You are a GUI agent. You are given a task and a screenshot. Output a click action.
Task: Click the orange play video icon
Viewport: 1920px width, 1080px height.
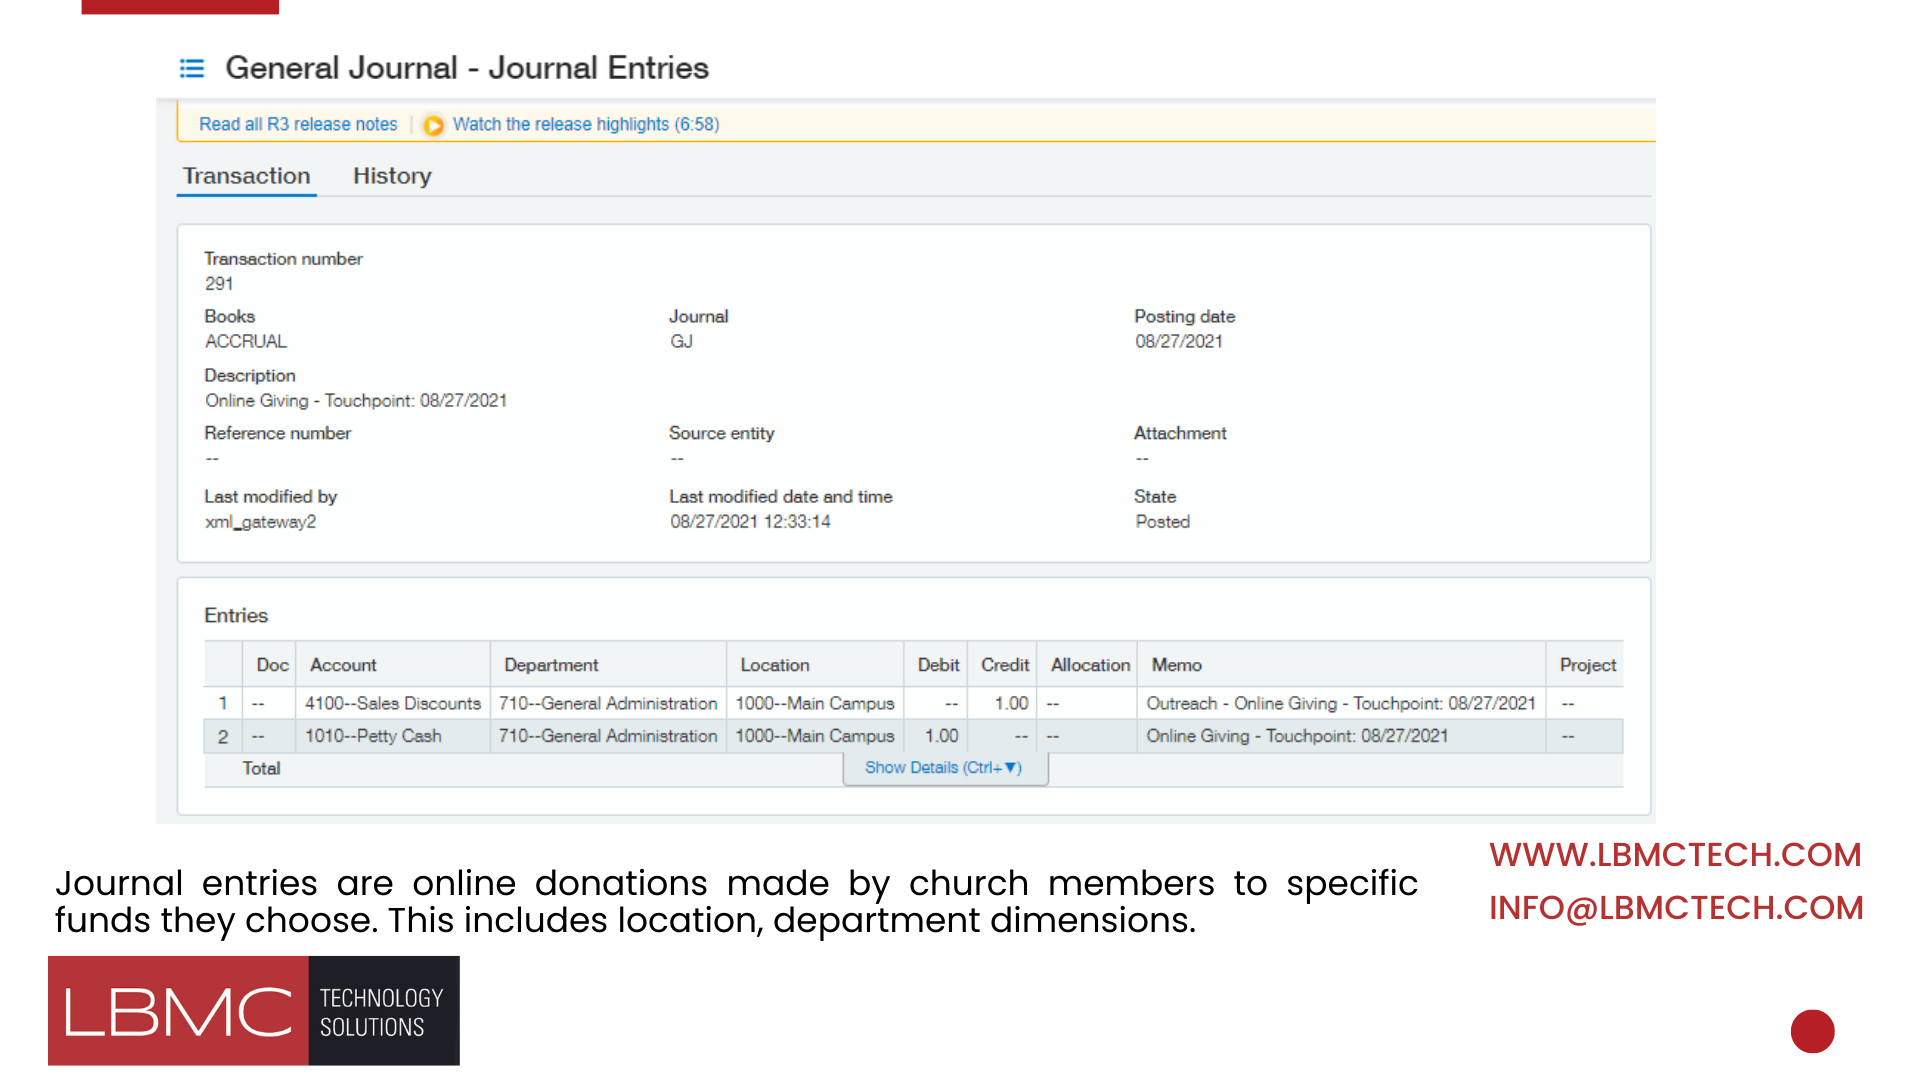(x=433, y=125)
